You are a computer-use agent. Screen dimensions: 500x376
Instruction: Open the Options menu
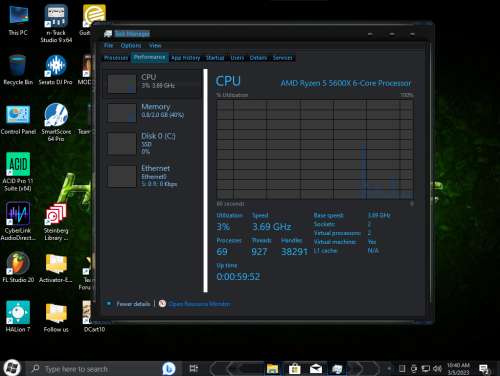coord(131,45)
